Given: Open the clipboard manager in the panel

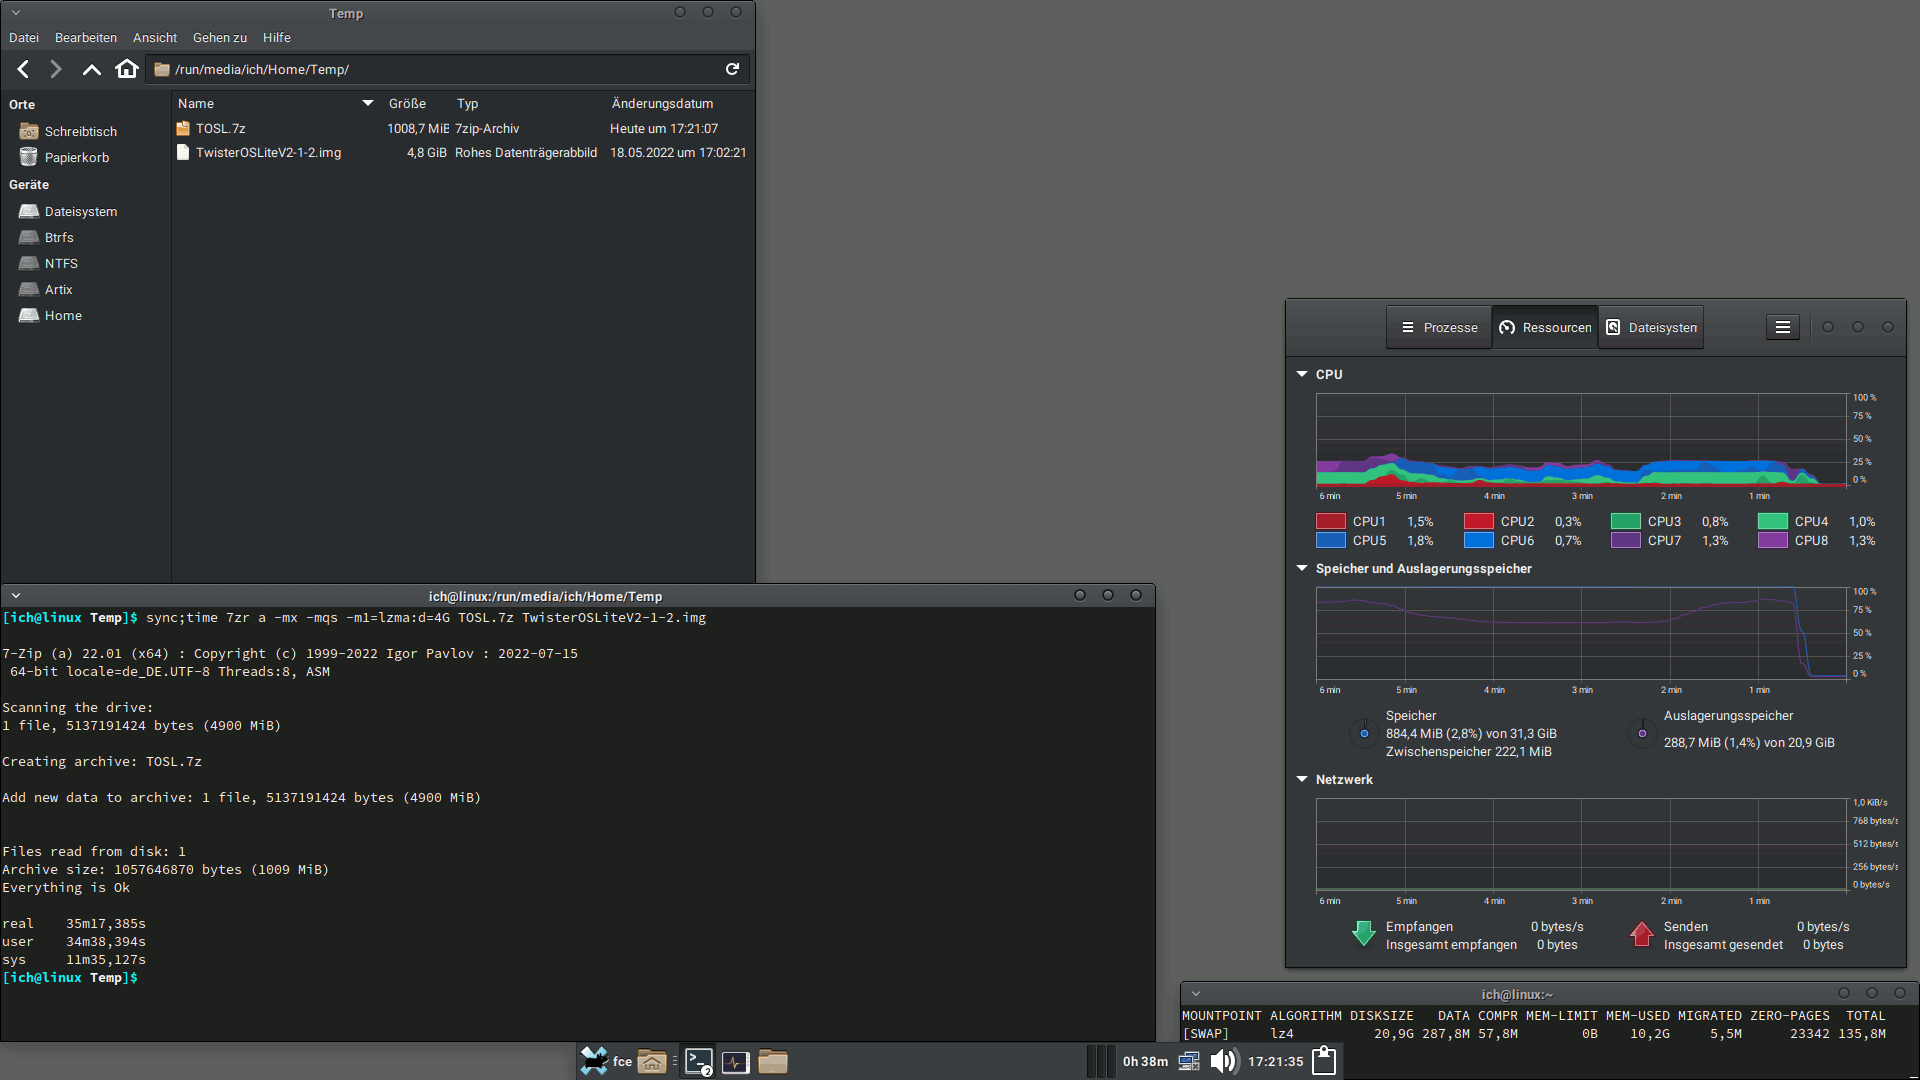Looking at the screenshot, I should (x=1324, y=1061).
